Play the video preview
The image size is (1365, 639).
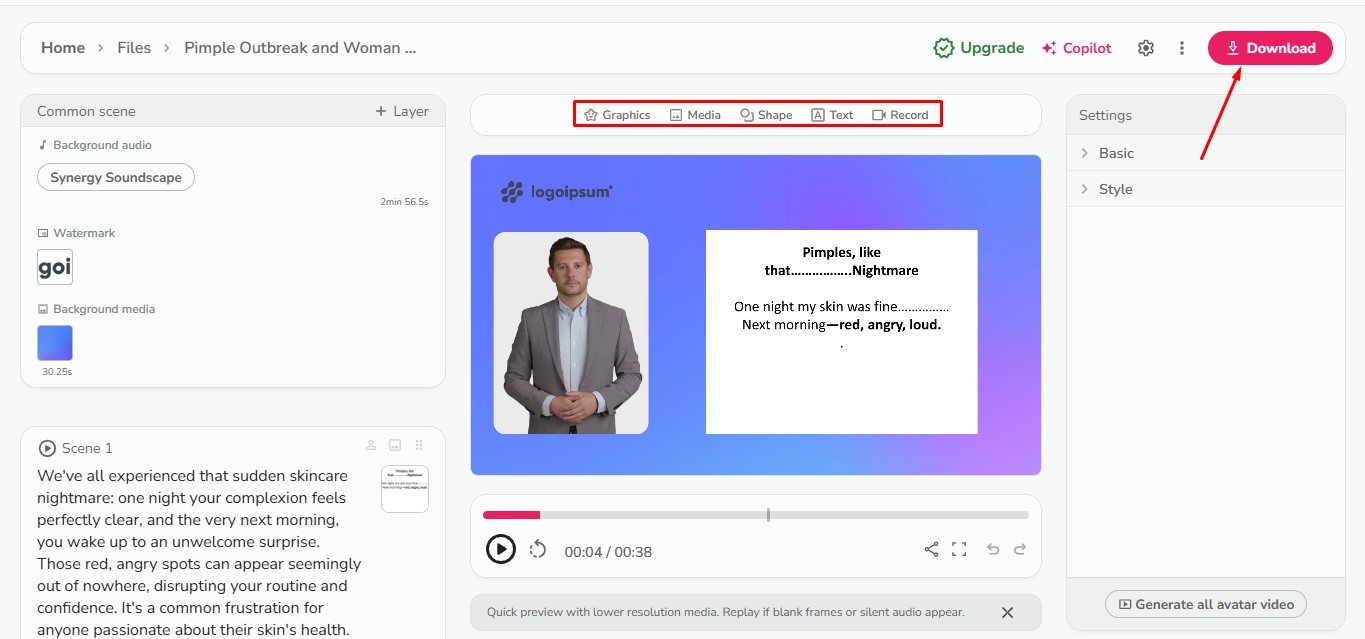pos(501,549)
